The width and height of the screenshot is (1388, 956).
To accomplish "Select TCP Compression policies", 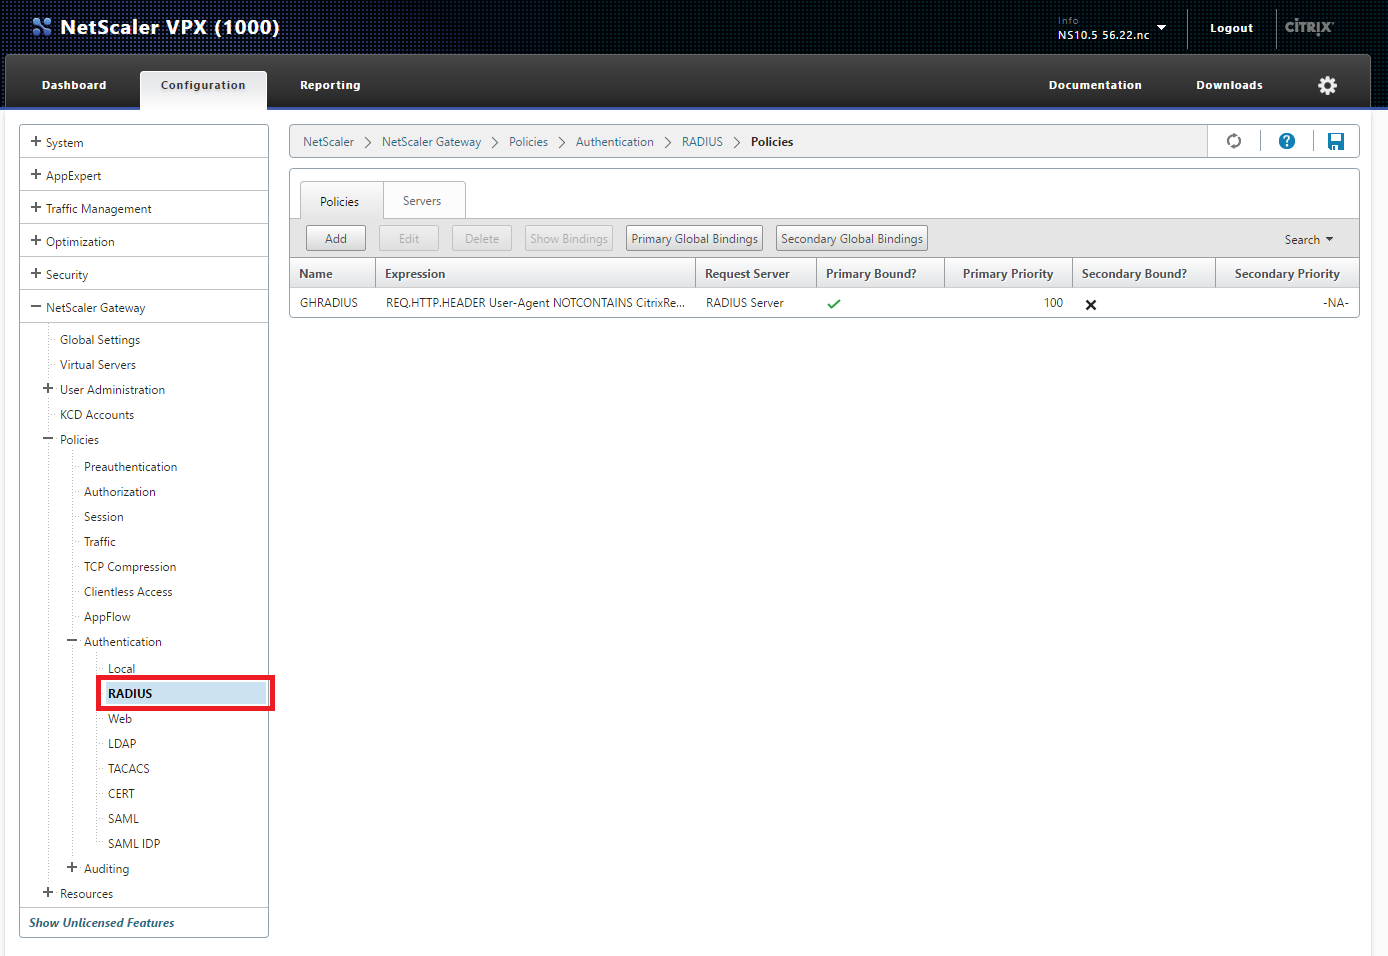I will coord(130,567).
